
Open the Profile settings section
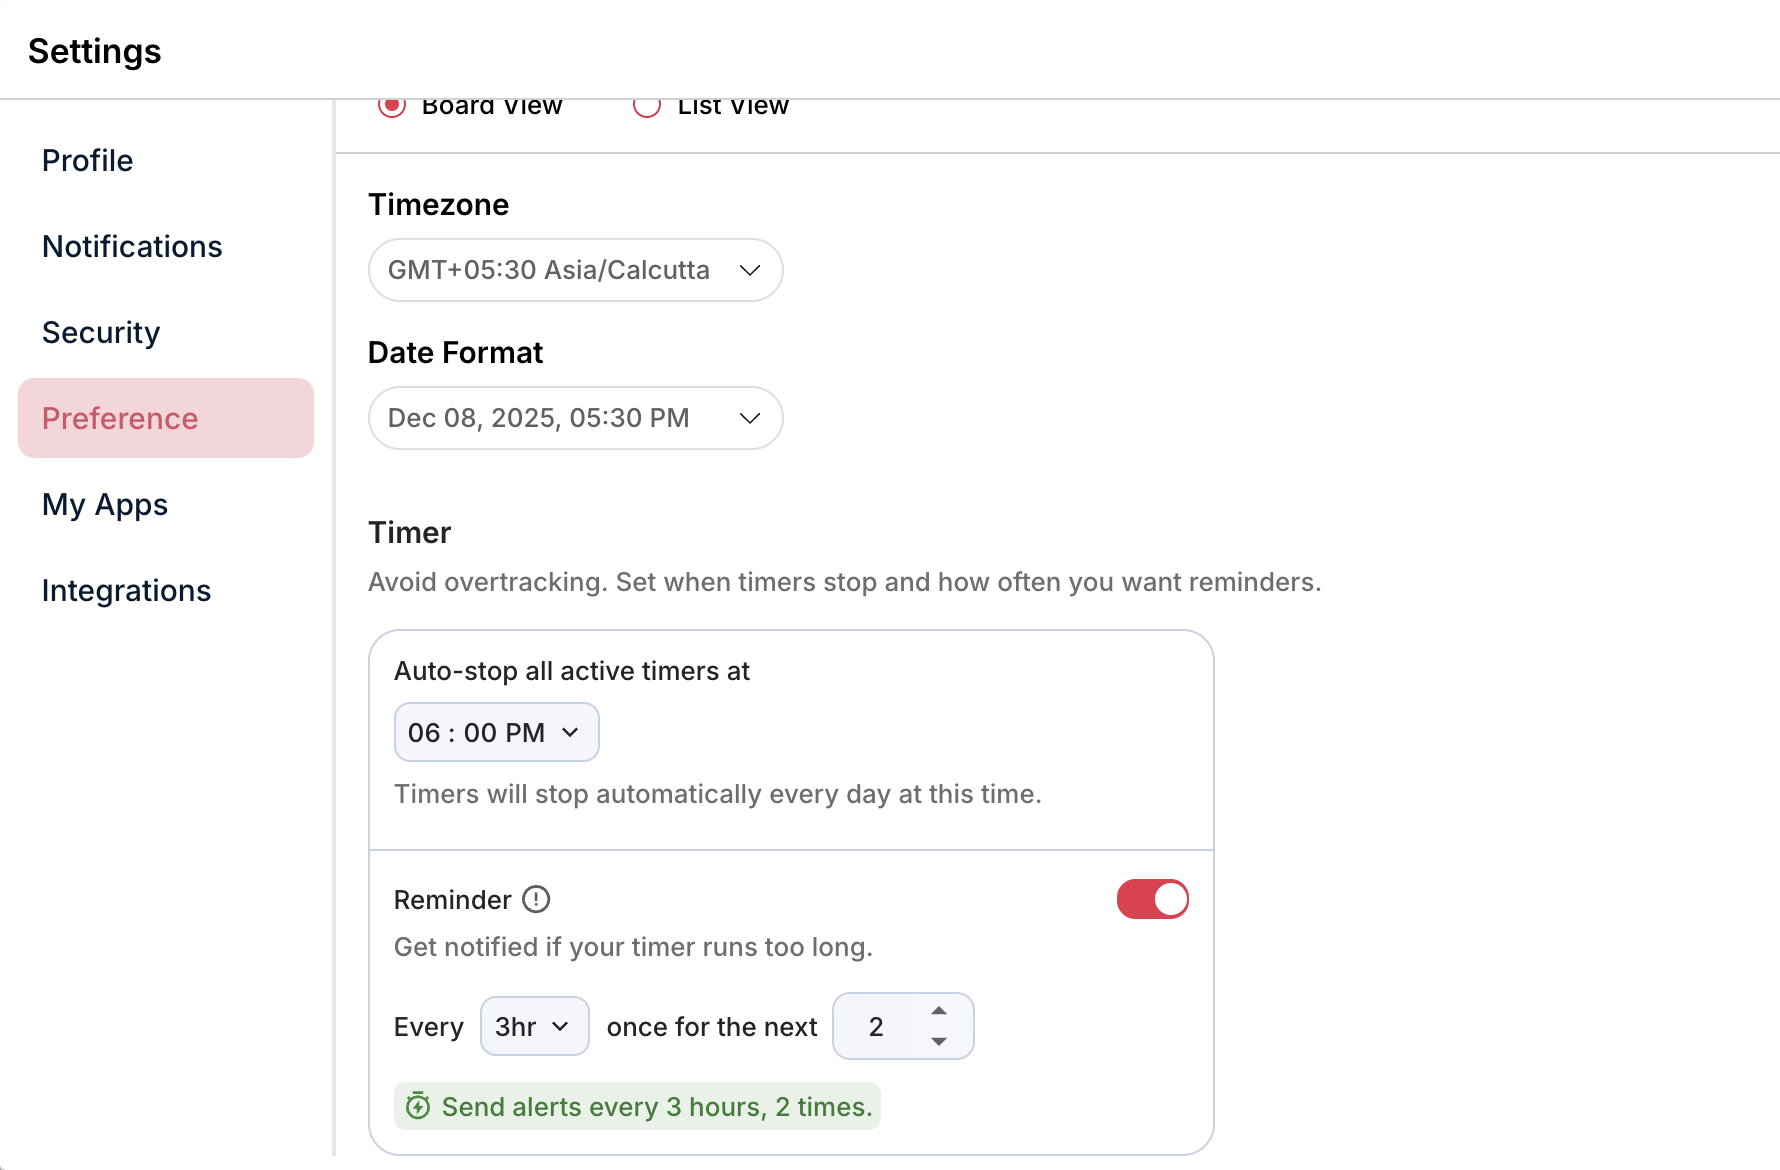88,161
